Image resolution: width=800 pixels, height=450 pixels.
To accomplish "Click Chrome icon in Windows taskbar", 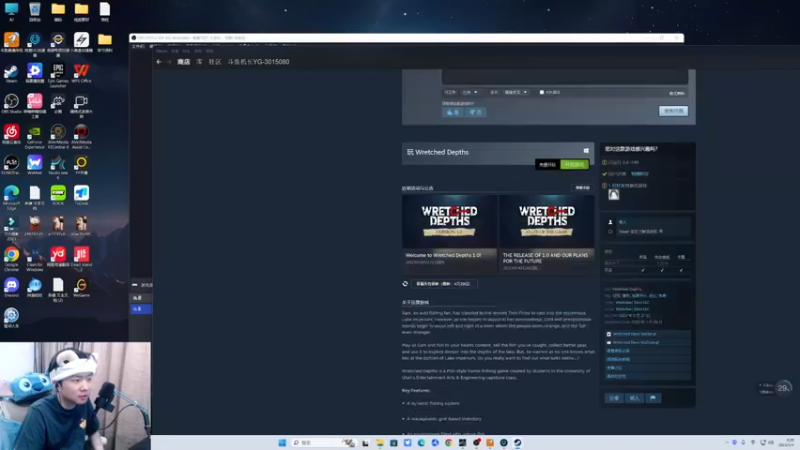I will pos(448,443).
